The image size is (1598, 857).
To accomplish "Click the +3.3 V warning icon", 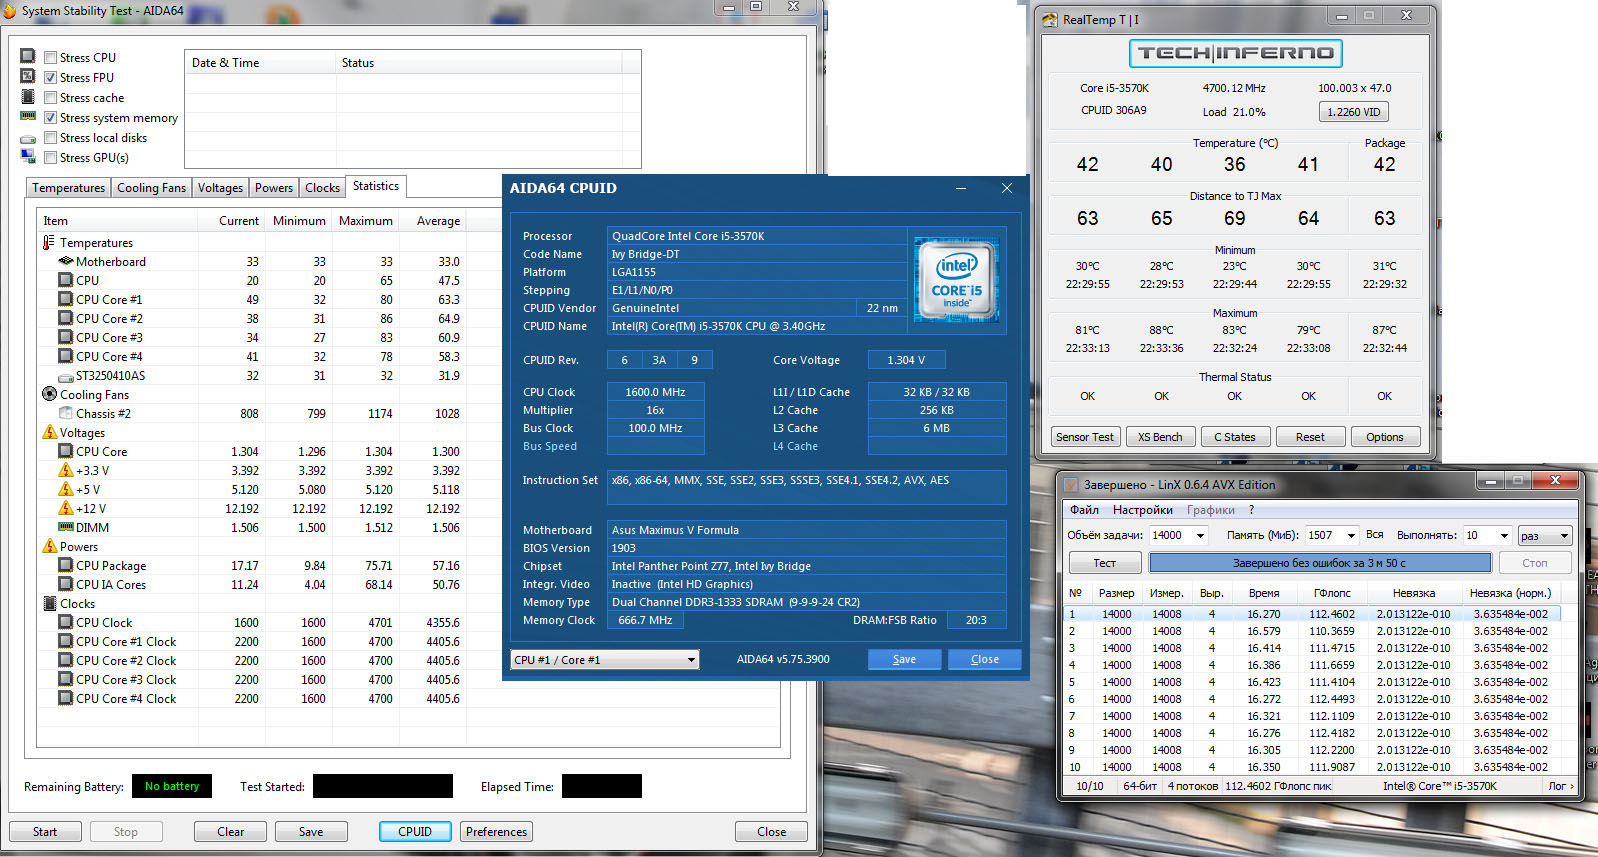I will click(x=66, y=470).
